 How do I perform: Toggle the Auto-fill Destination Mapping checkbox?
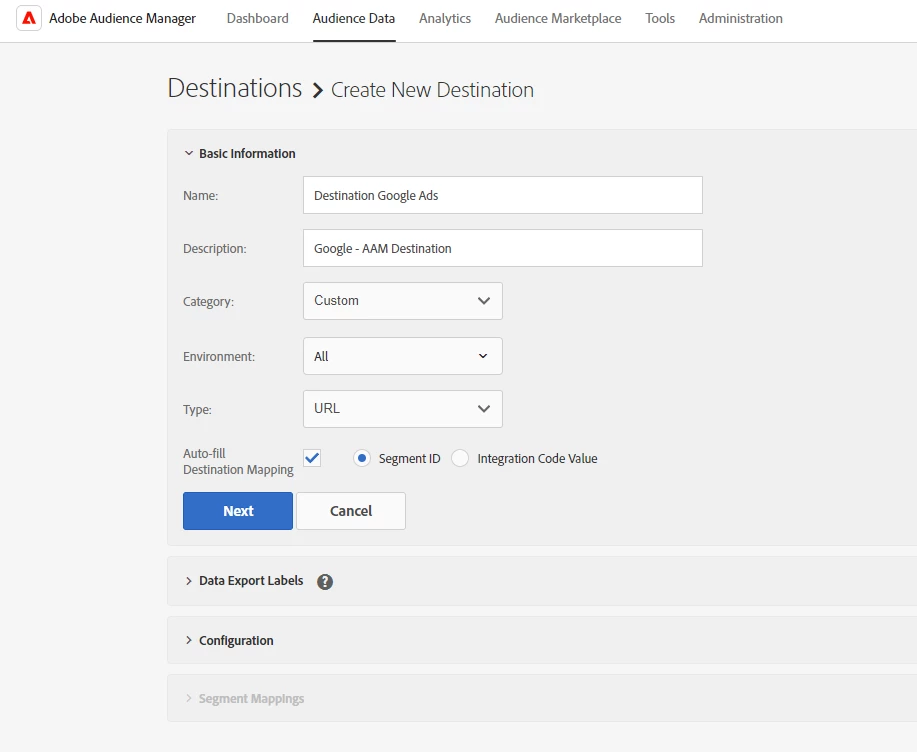(312, 458)
